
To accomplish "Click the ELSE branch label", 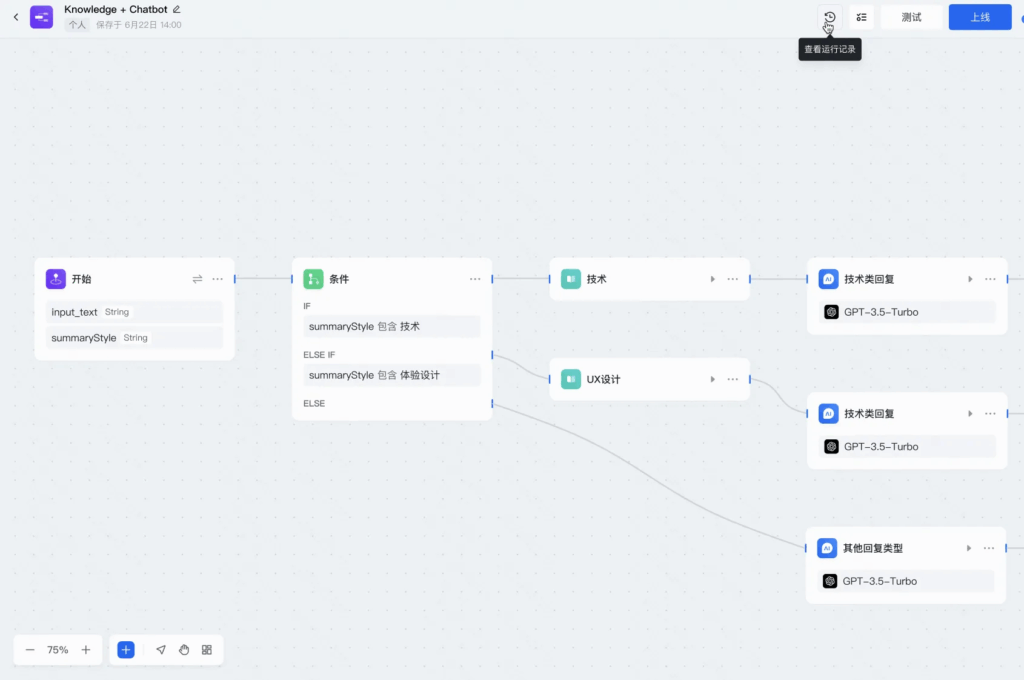I will tap(314, 404).
